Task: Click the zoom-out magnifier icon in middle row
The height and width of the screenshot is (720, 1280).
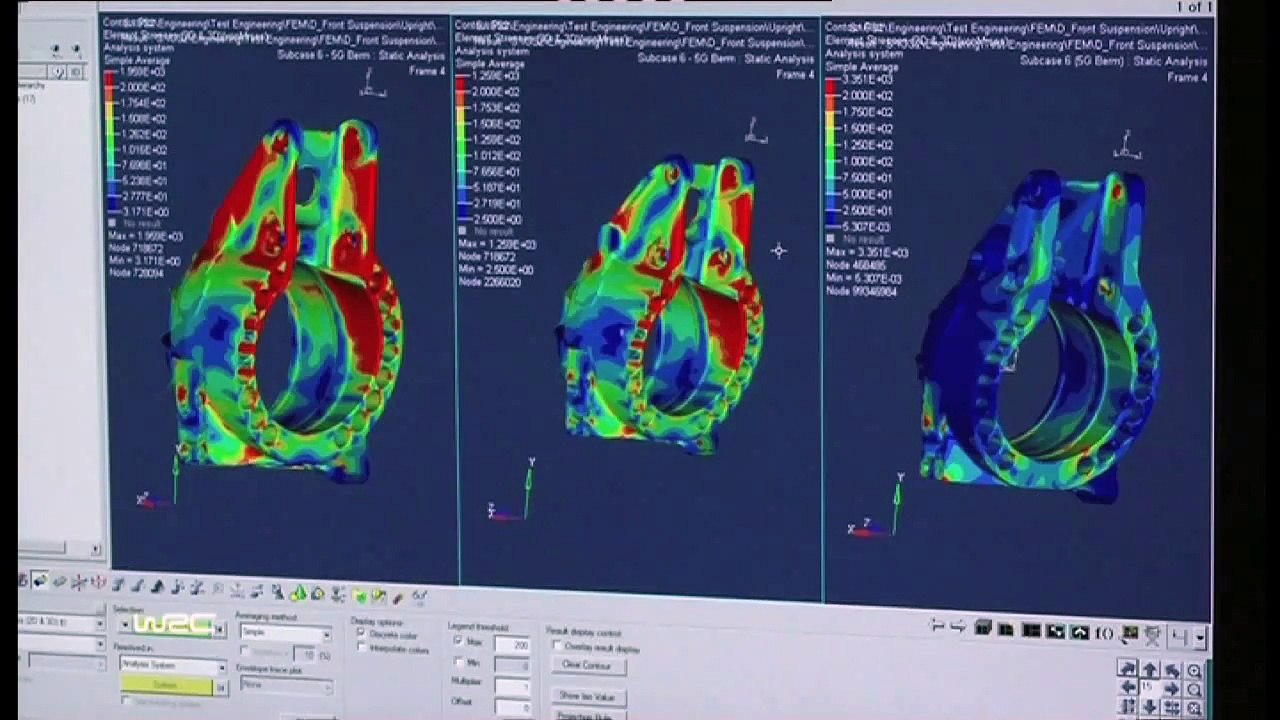Action: pyautogui.click(x=1194, y=689)
